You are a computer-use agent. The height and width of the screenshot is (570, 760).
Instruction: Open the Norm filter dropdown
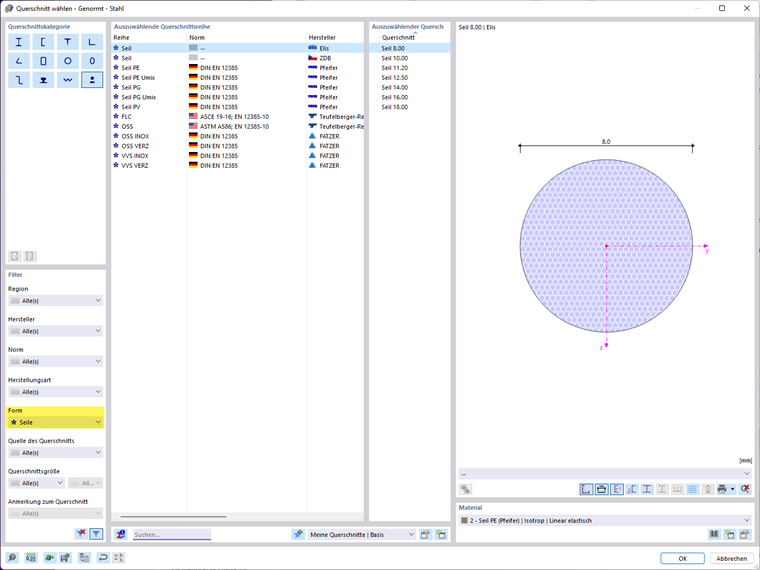[56, 362]
